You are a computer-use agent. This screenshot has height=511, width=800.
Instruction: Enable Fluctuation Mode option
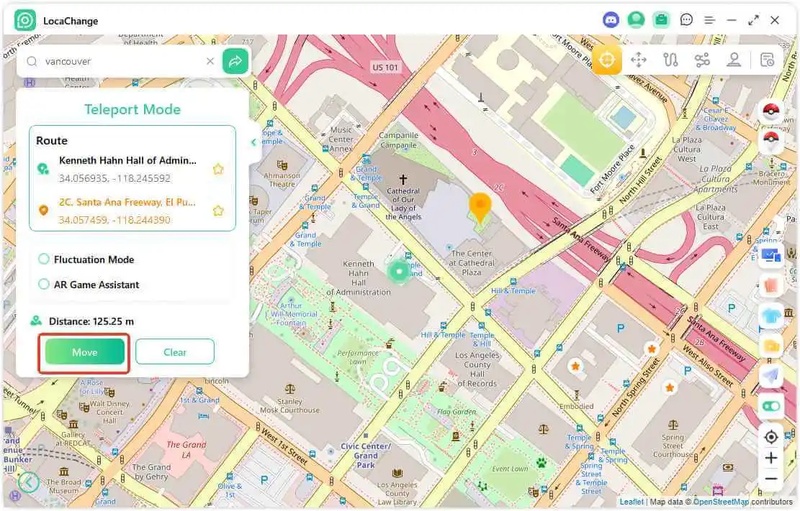pos(44,259)
